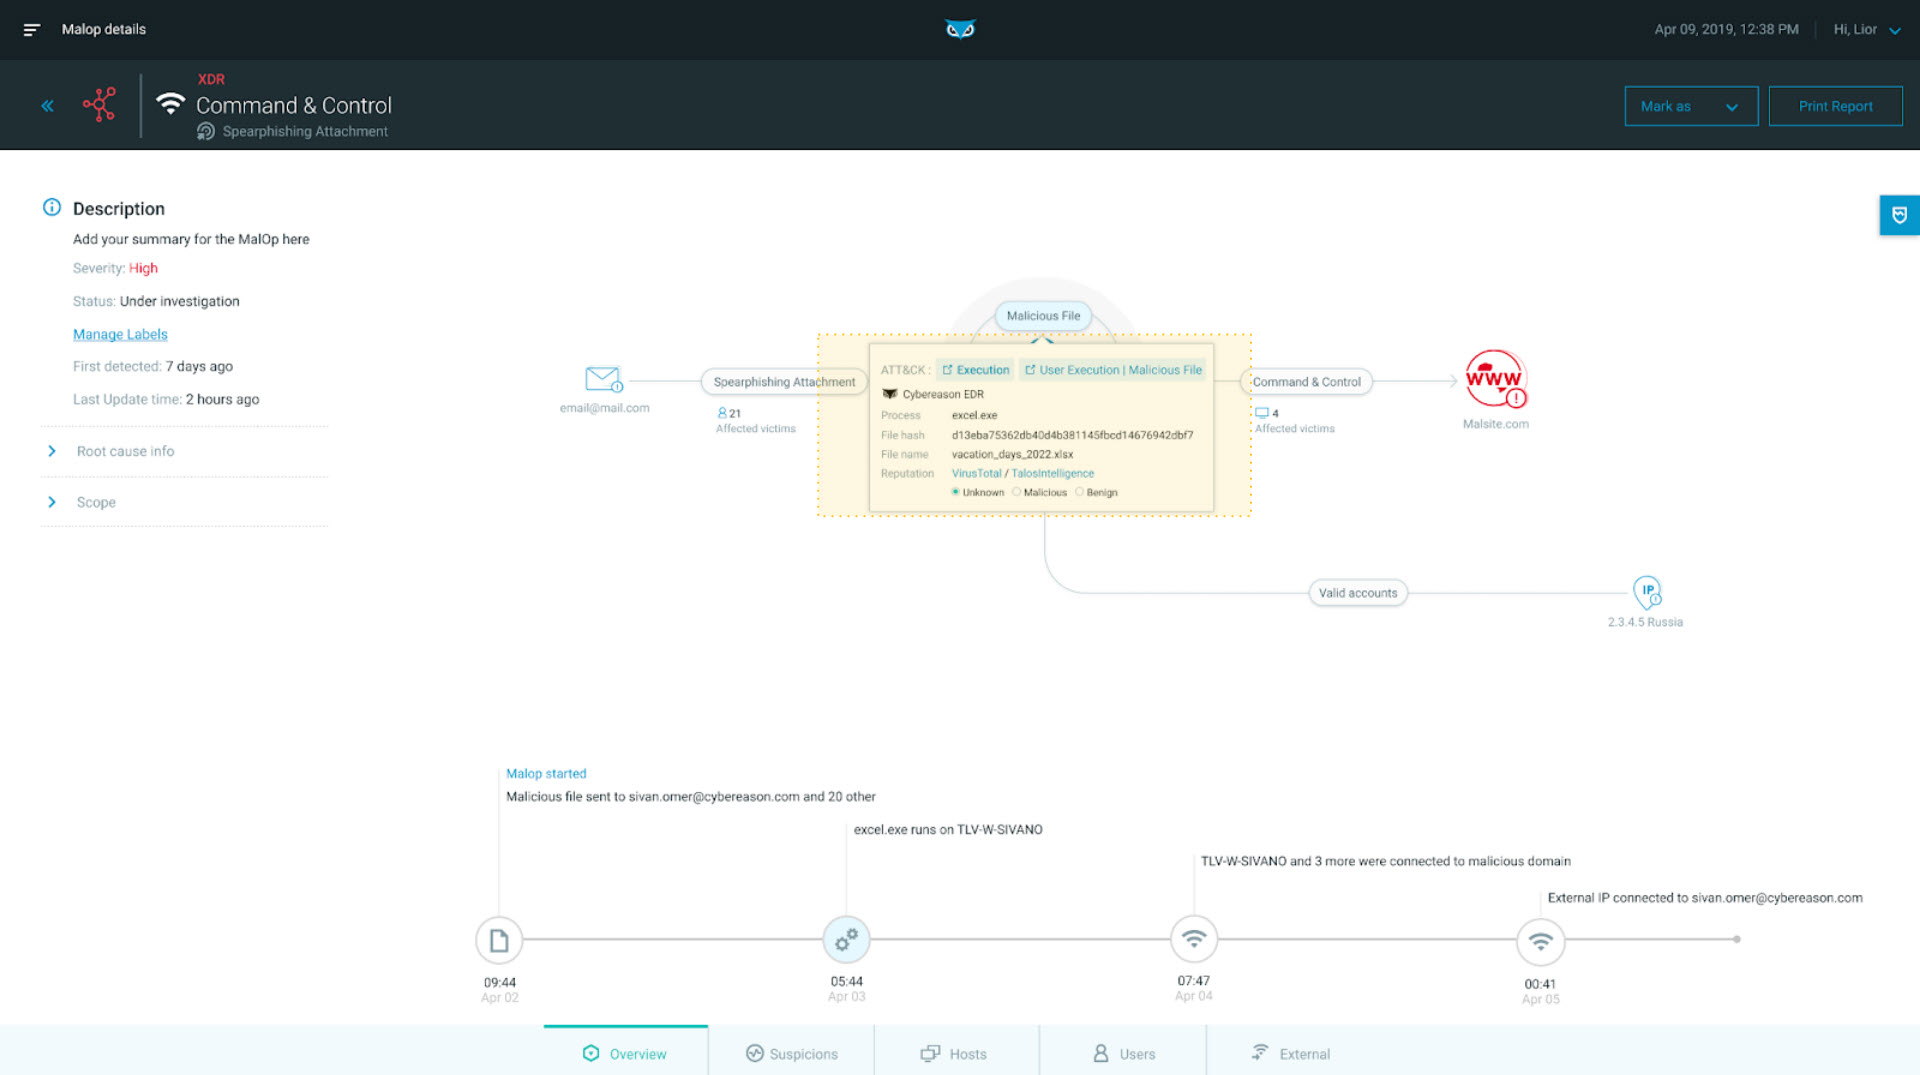Click the Spearphishing Attachment node pill
The height and width of the screenshot is (1075, 1920).
click(x=784, y=382)
